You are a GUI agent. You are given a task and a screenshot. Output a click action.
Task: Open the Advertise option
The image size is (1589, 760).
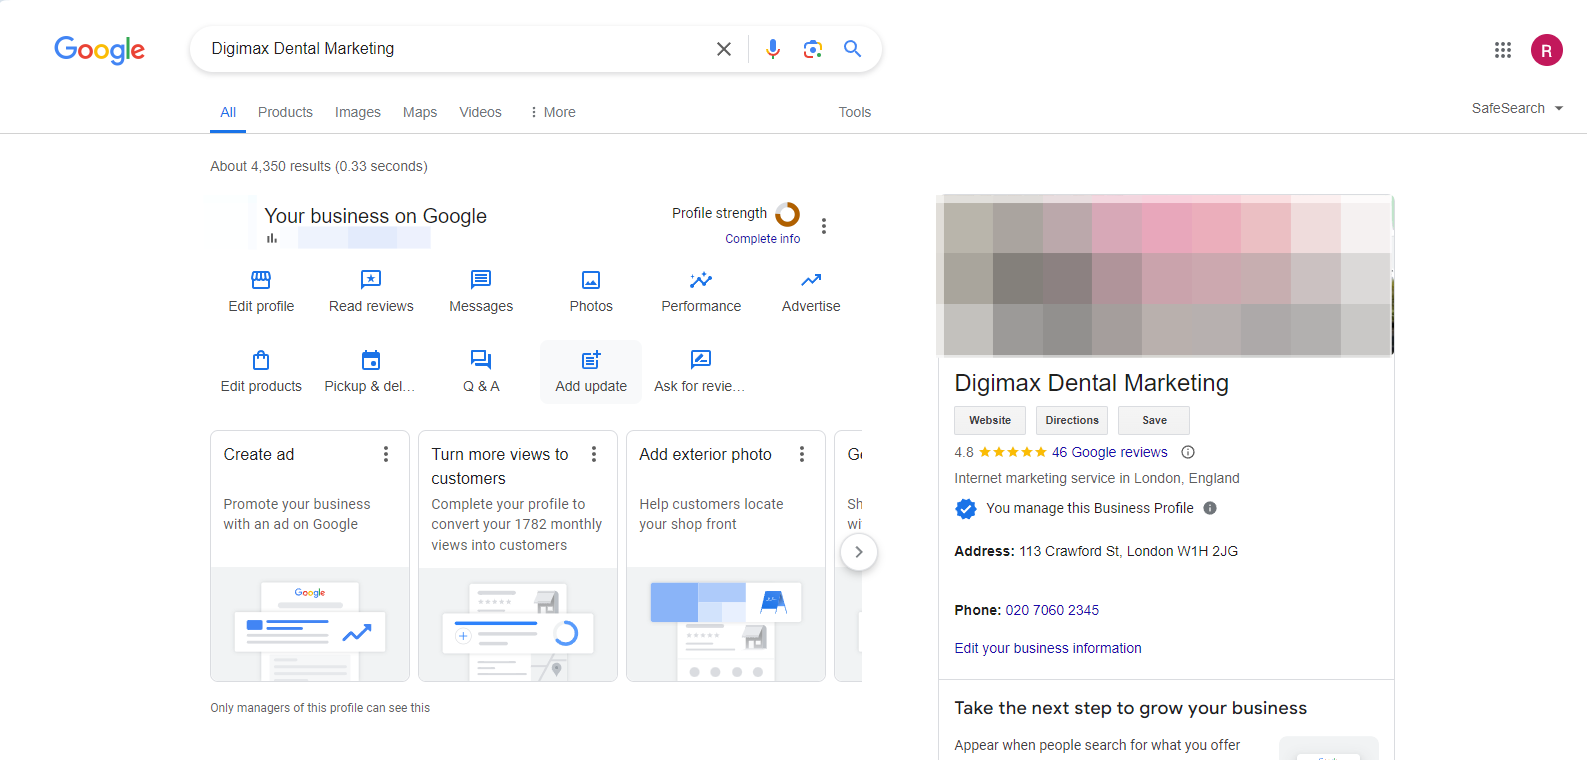pyautogui.click(x=811, y=292)
